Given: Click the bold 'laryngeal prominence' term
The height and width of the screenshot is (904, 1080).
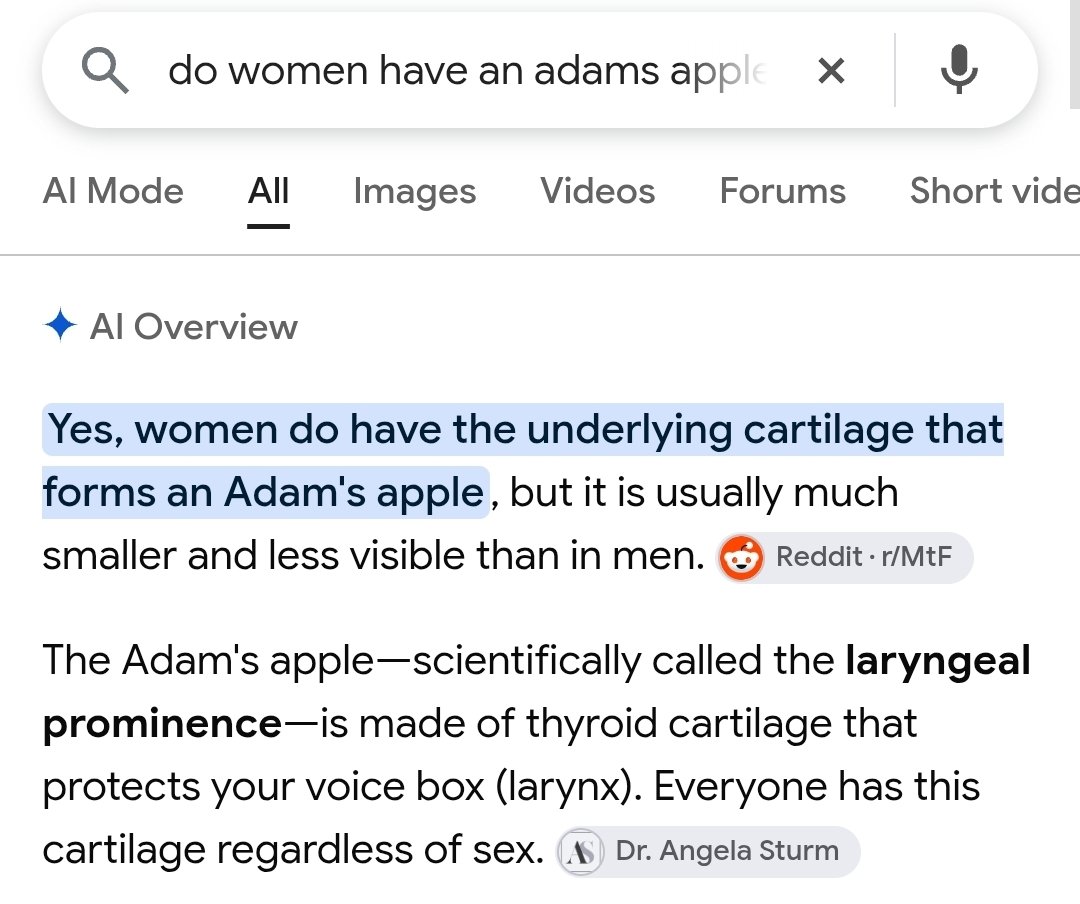Looking at the screenshot, I should pos(537,692).
